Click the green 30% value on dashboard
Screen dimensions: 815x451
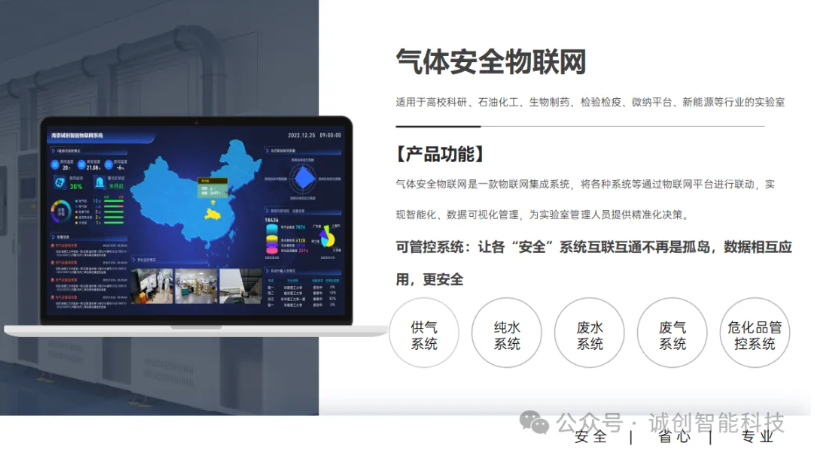[x=76, y=185]
